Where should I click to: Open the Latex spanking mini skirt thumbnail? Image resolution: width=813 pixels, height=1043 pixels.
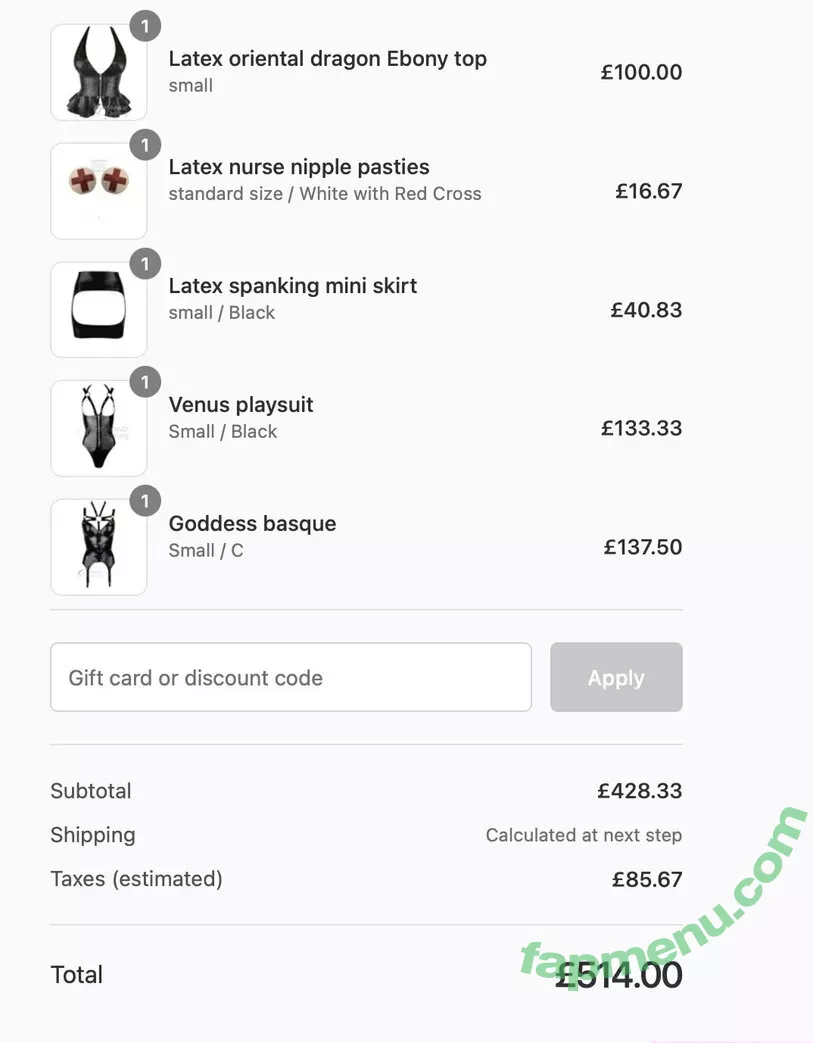coord(98,310)
